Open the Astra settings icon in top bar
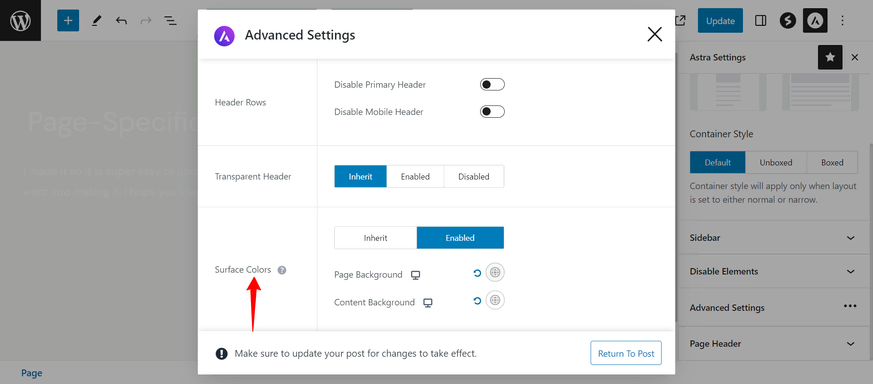Viewport: 873px width, 384px height. coord(815,21)
